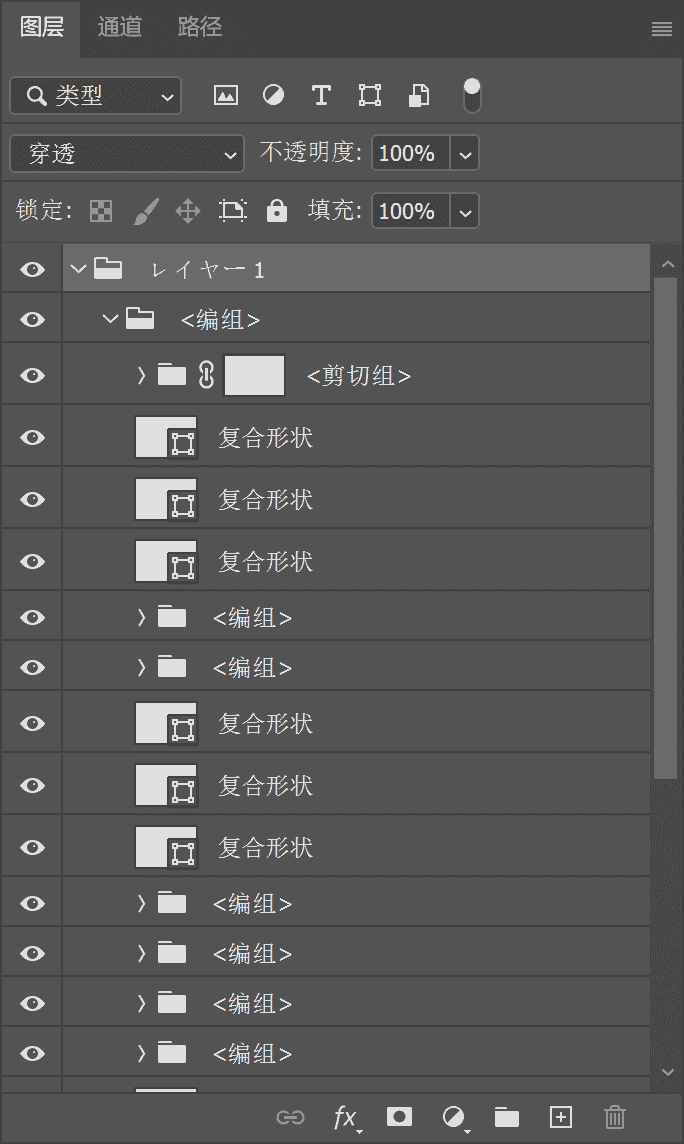The height and width of the screenshot is (1144, 684).
Task: Open the 填充 slider dropdown arrow
Action: coord(465,211)
